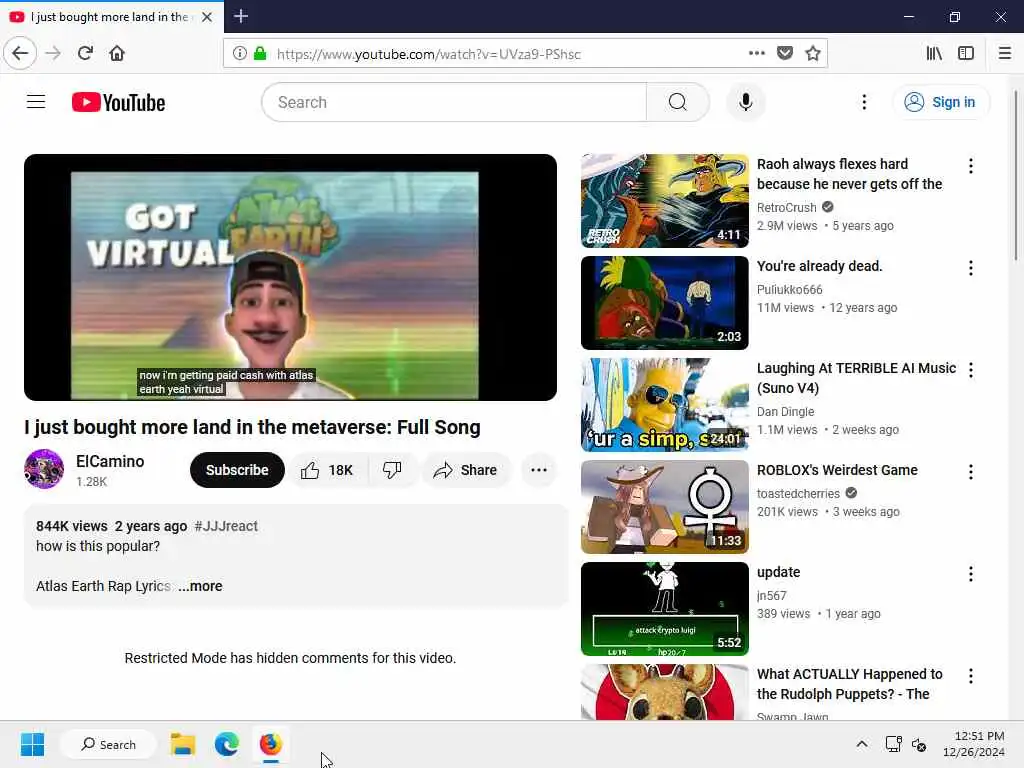
Task: Open the taskbar clock and date
Action: (x=974, y=744)
